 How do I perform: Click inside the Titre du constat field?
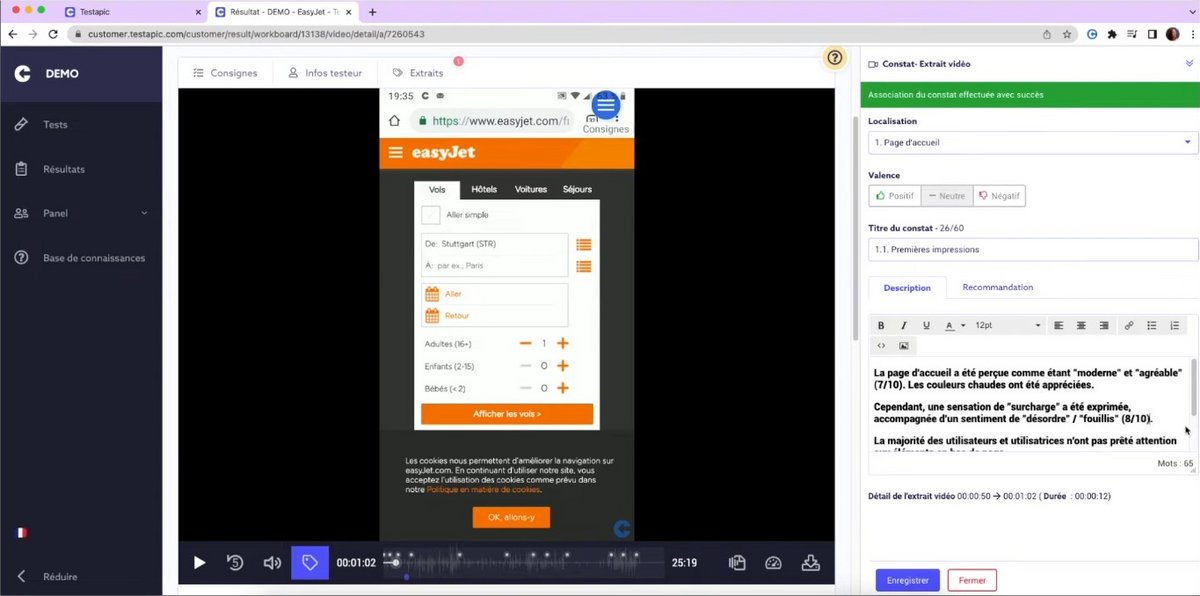(x=1028, y=249)
